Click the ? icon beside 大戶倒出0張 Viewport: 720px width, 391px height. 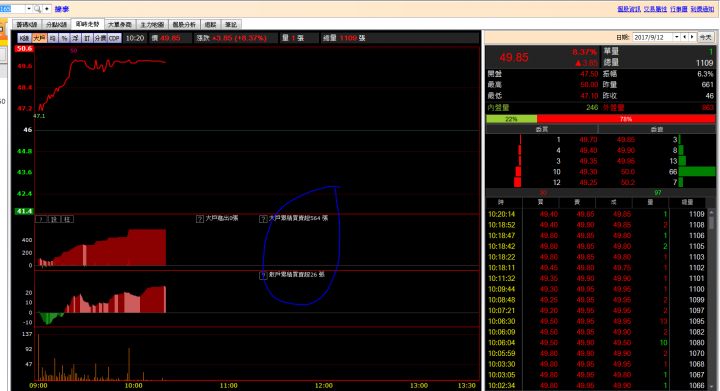200,219
